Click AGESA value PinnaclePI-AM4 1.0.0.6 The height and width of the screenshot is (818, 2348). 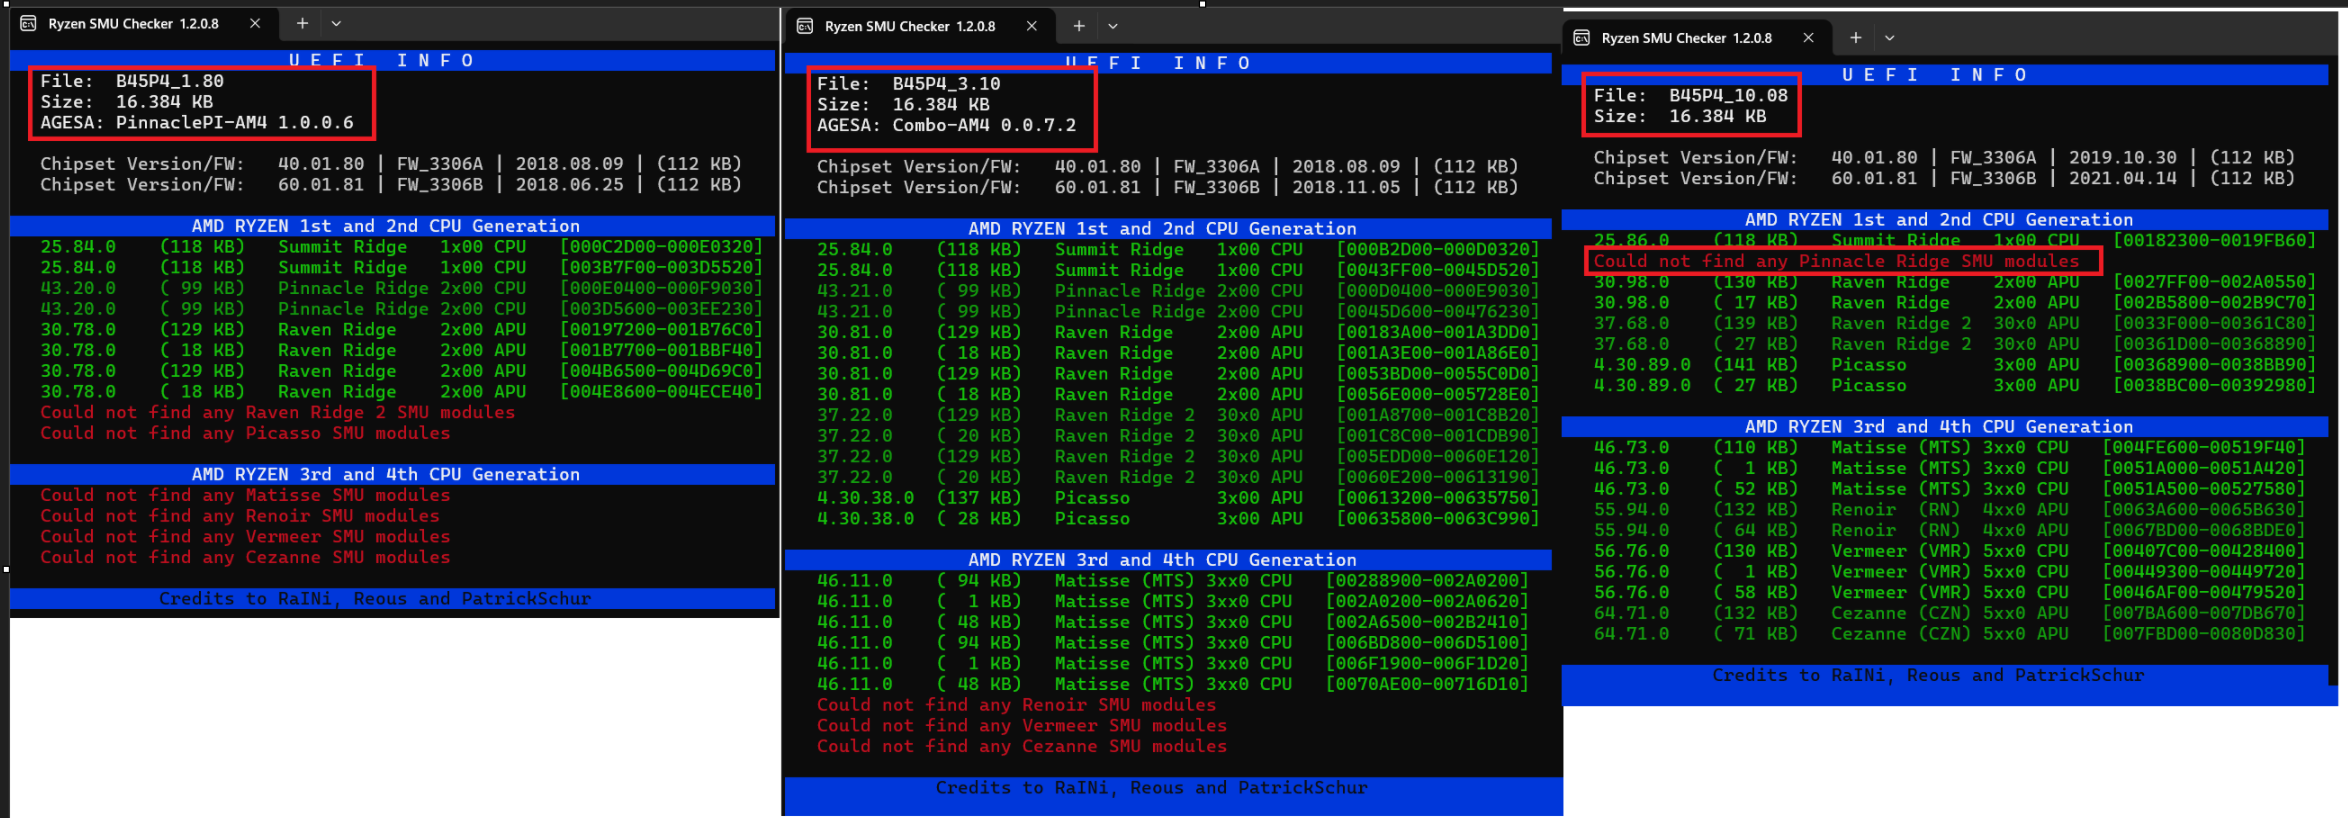(x=234, y=123)
